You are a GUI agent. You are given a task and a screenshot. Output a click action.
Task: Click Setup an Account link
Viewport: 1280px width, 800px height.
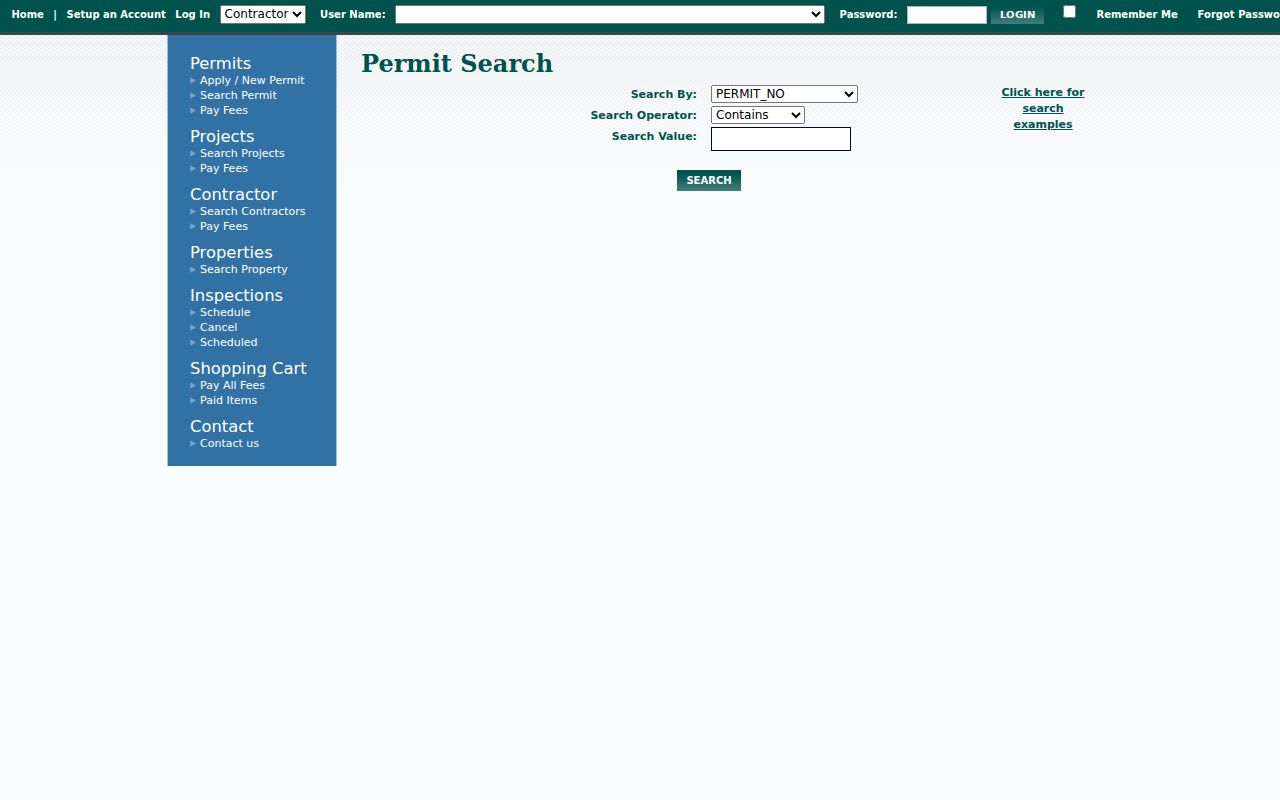pyautogui.click(x=116, y=14)
